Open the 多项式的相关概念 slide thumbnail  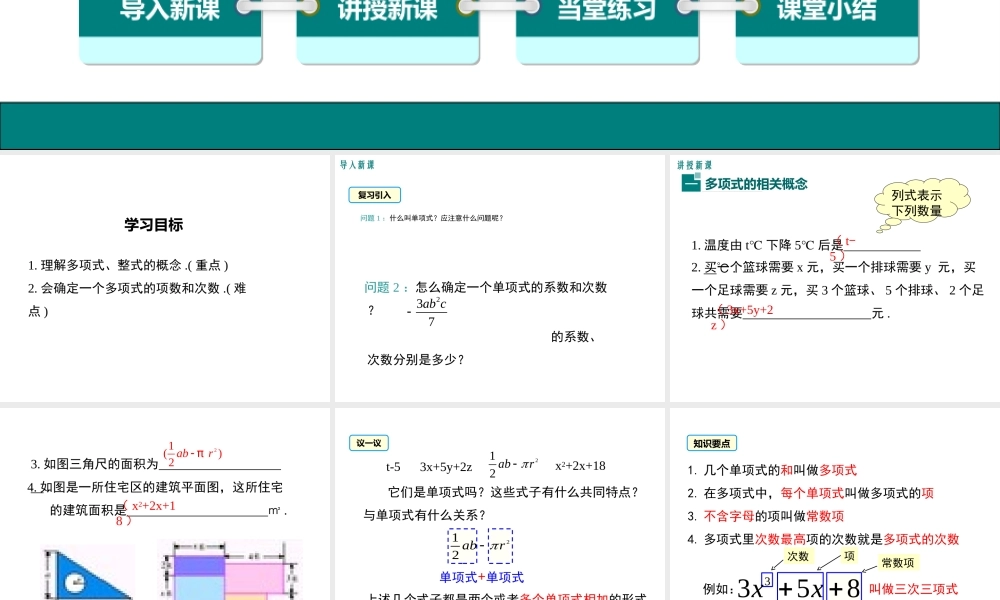click(835, 278)
